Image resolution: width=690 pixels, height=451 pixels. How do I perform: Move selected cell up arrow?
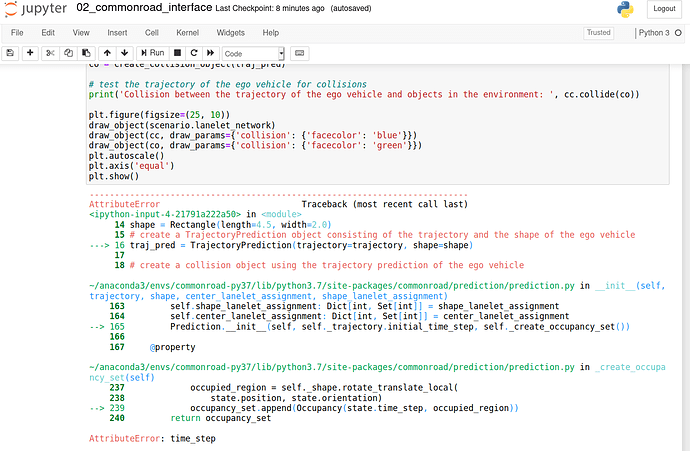[108, 53]
